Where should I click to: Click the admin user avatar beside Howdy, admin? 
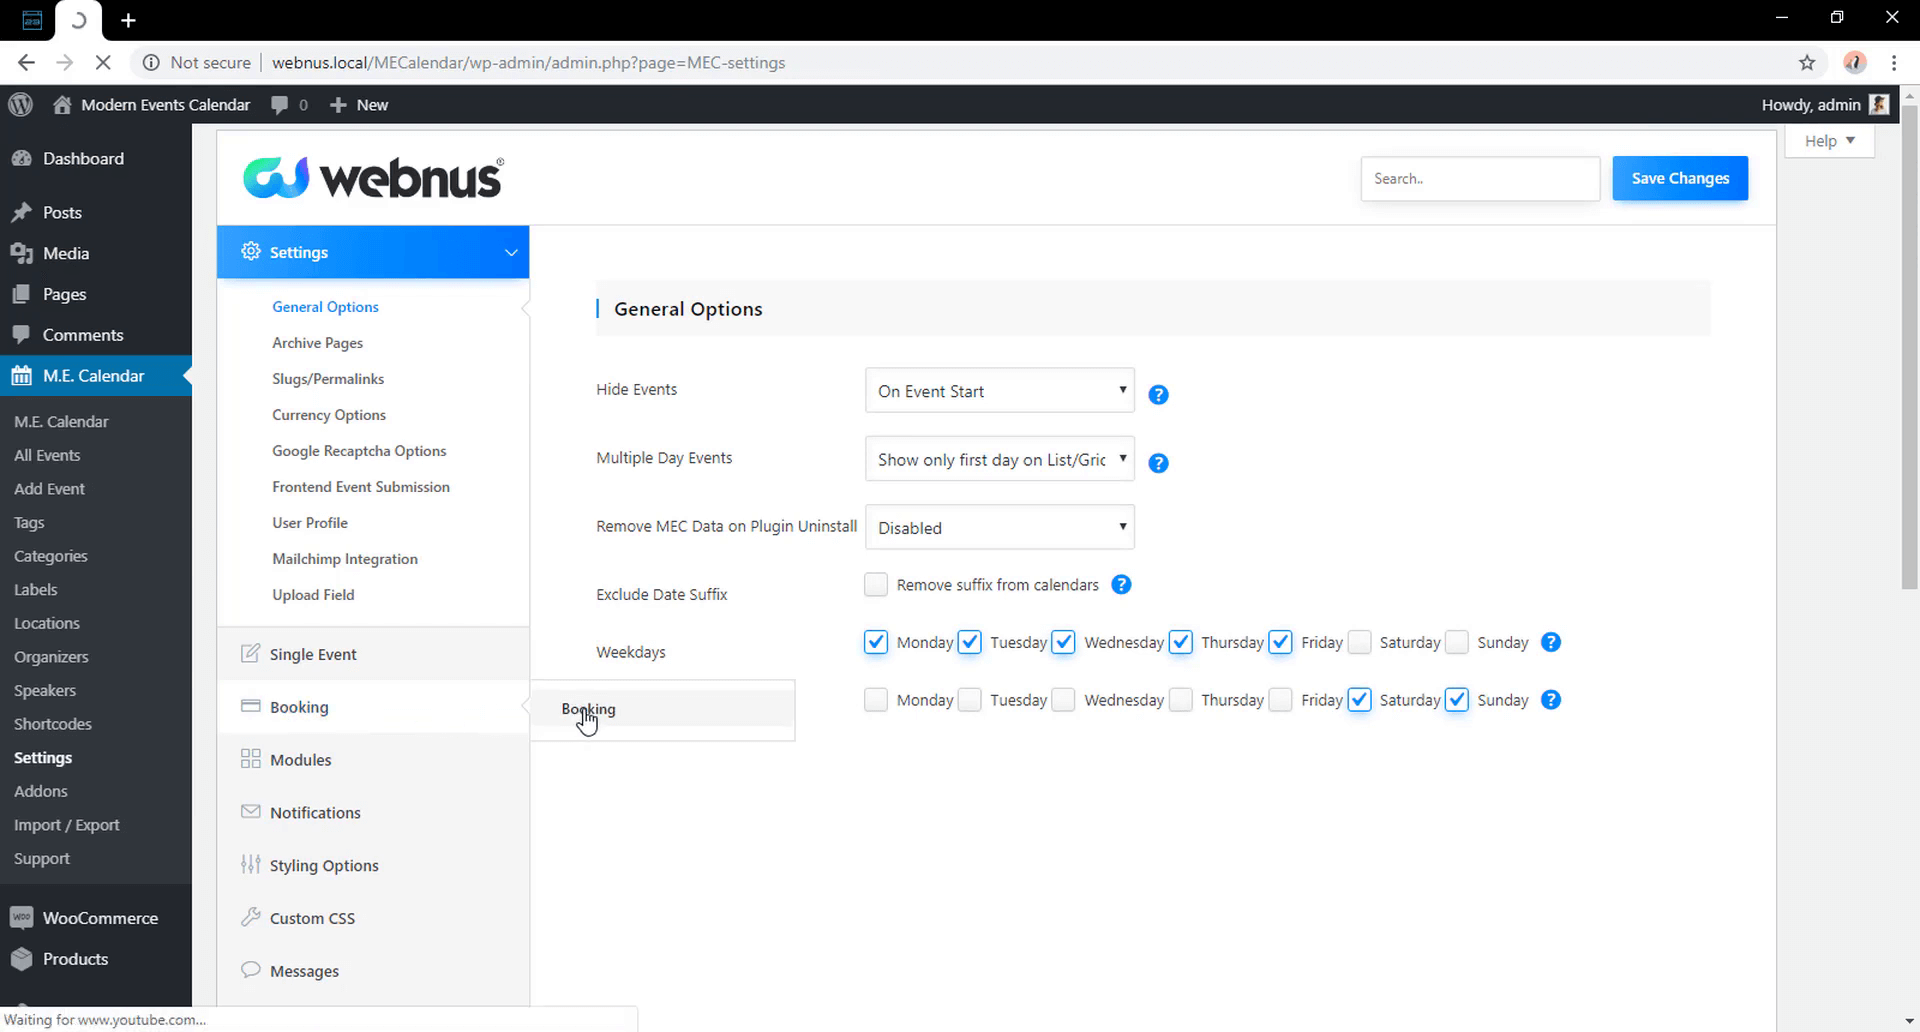[x=1879, y=104]
